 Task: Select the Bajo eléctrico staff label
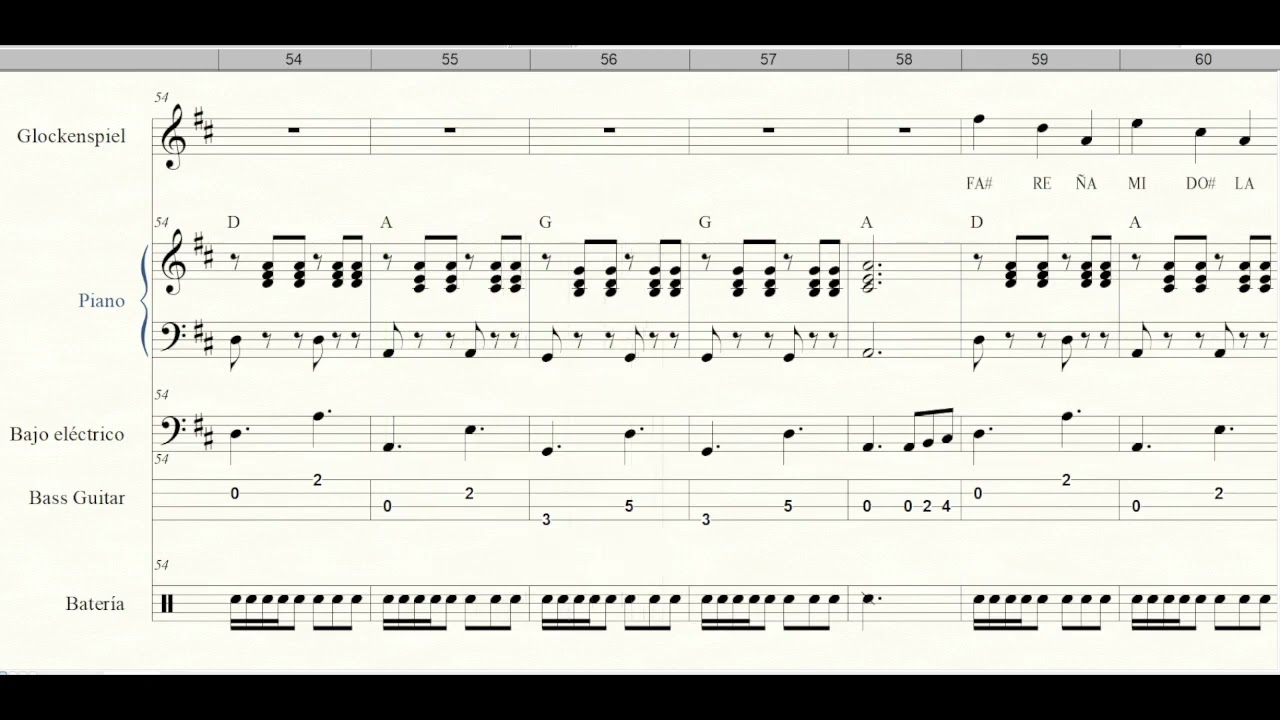pos(67,434)
